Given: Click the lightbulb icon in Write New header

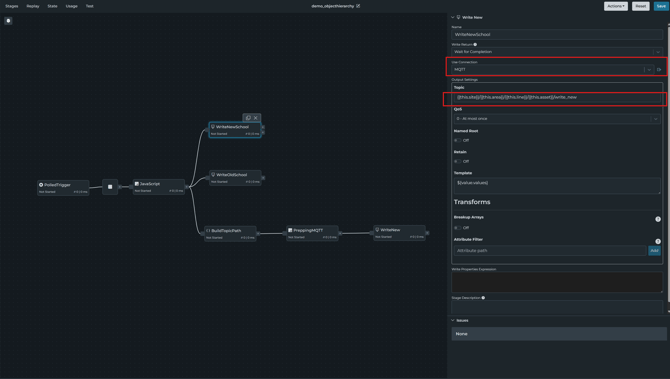Looking at the screenshot, I should click(x=458, y=18).
